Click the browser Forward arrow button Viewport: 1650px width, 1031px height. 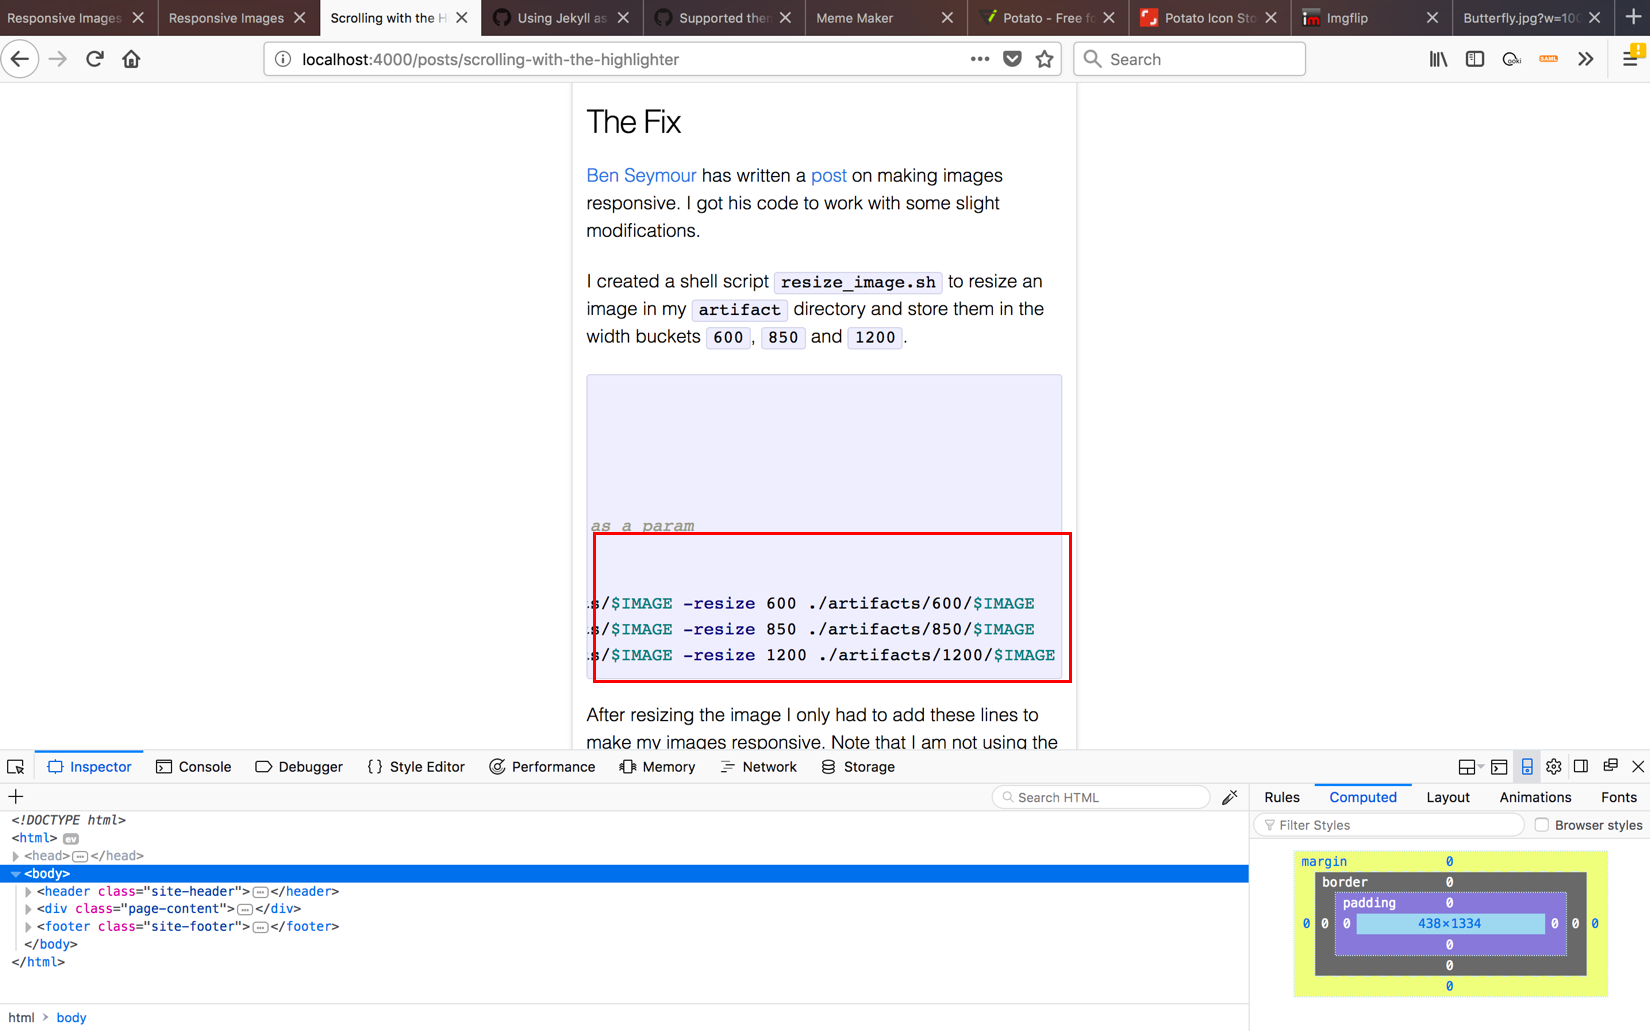(x=58, y=59)
